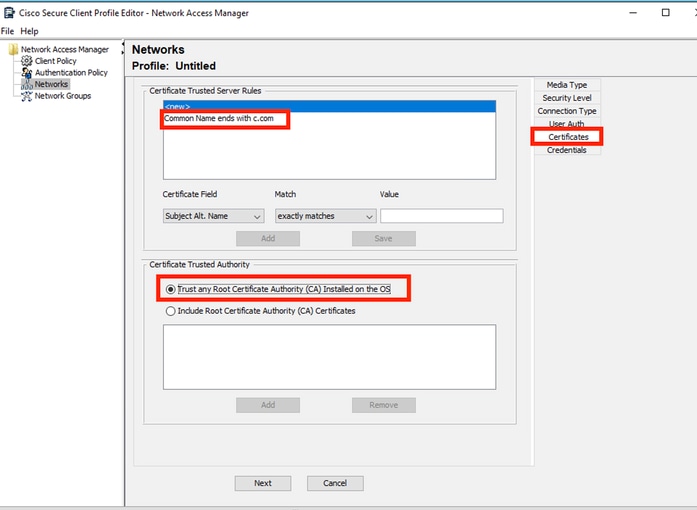Image resolution: width=697 pixels, height=510 pixels.
Task: Go to Security Level step
Action: (x=567, y=98)
